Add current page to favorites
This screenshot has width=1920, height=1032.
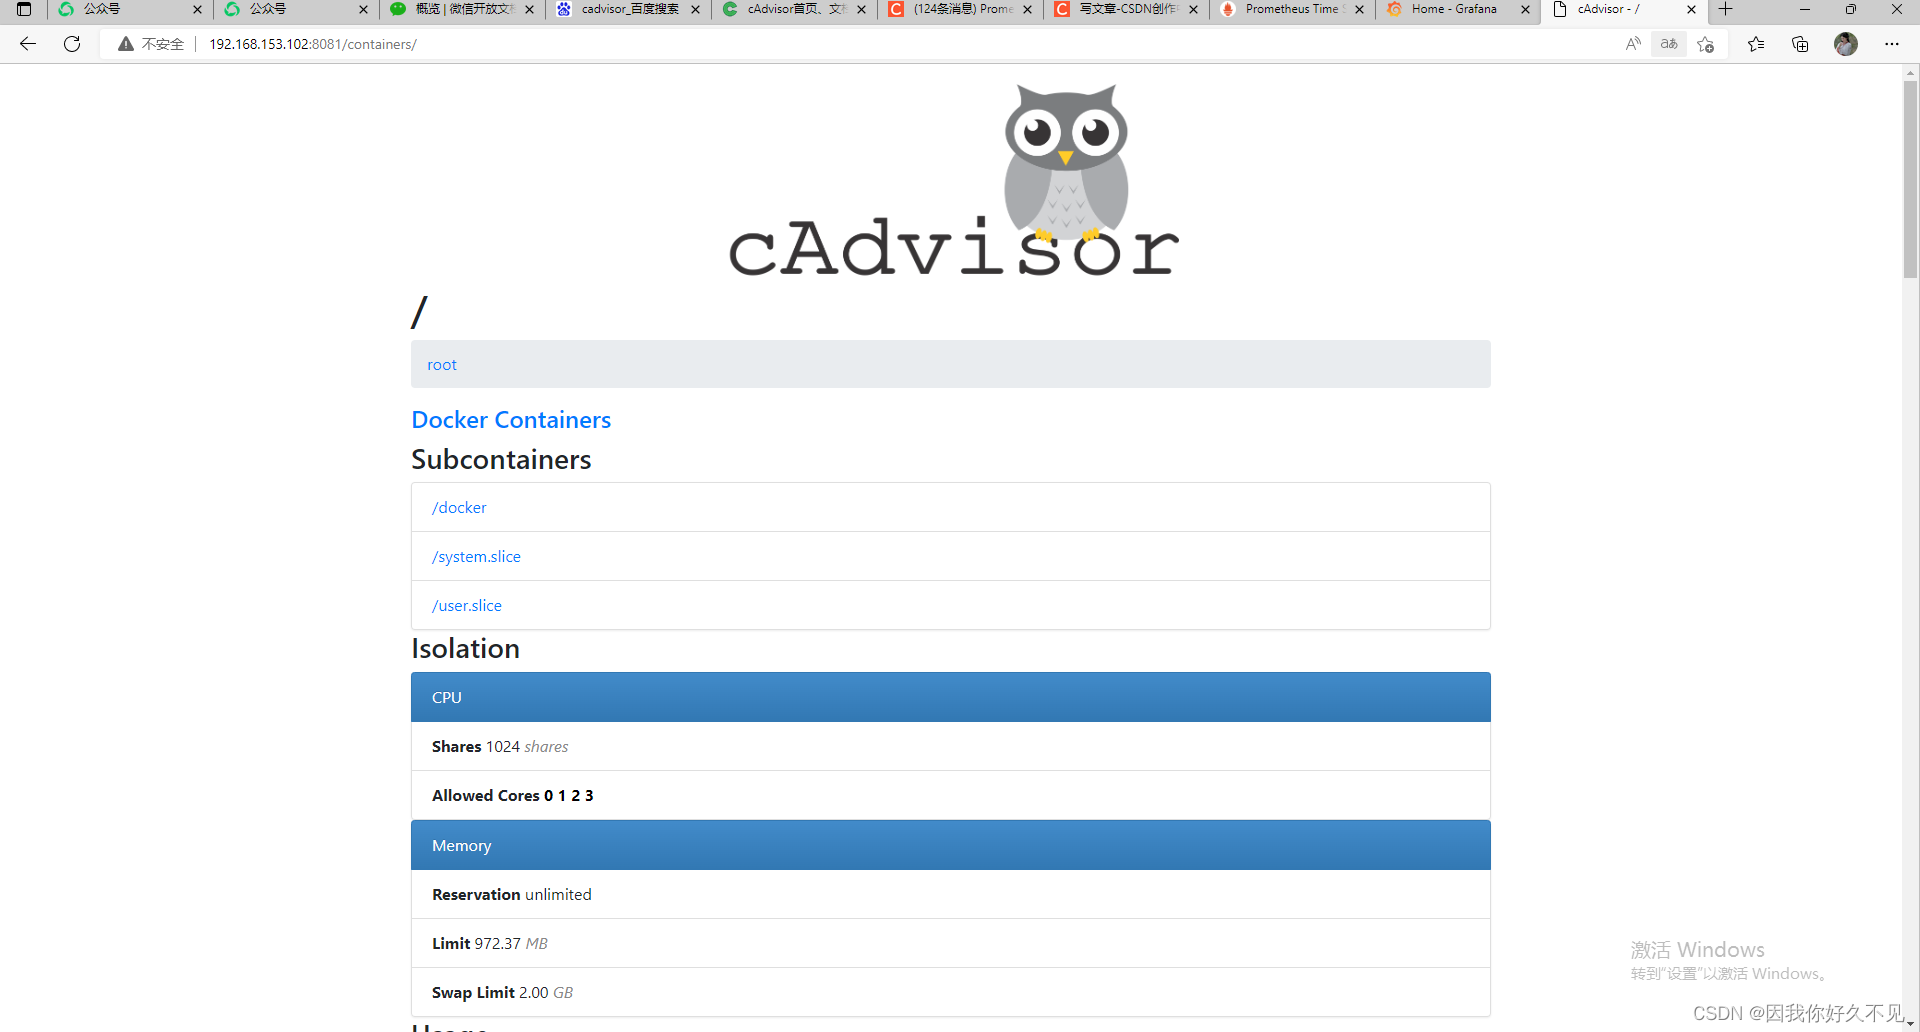coord(1706,44)
